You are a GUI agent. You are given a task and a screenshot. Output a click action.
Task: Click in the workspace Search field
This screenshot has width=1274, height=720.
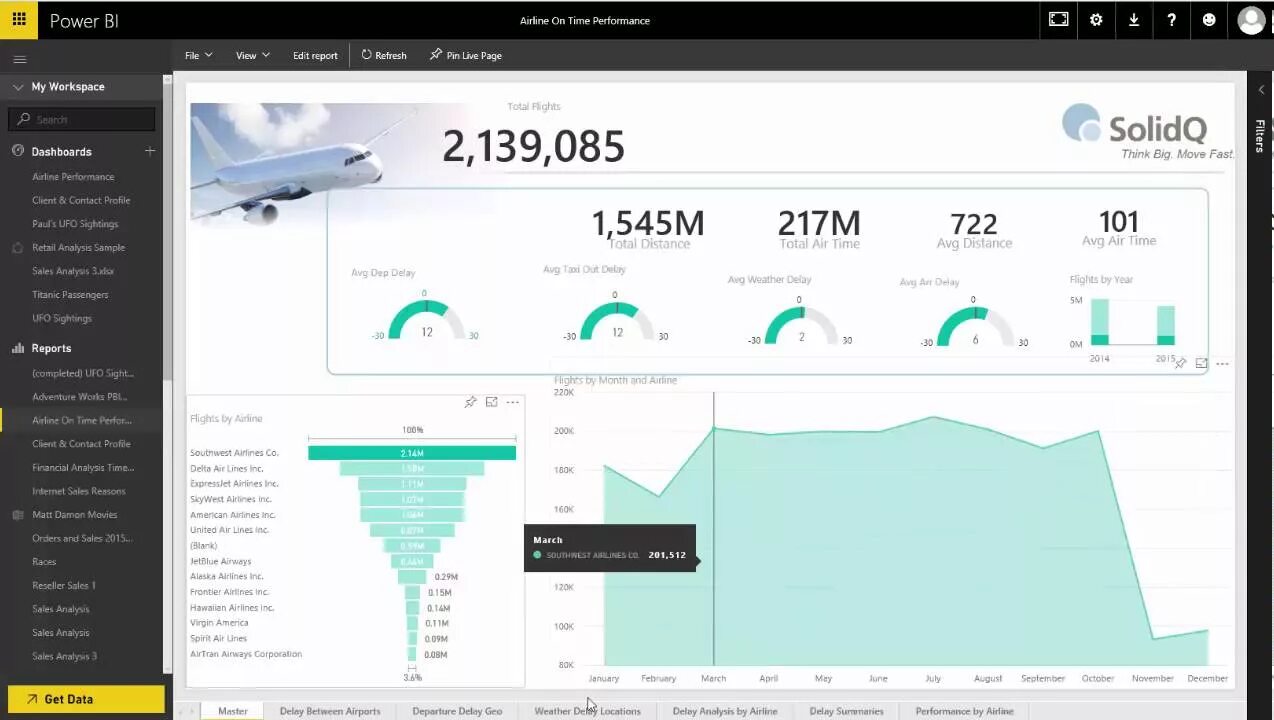tap(82, 119)
